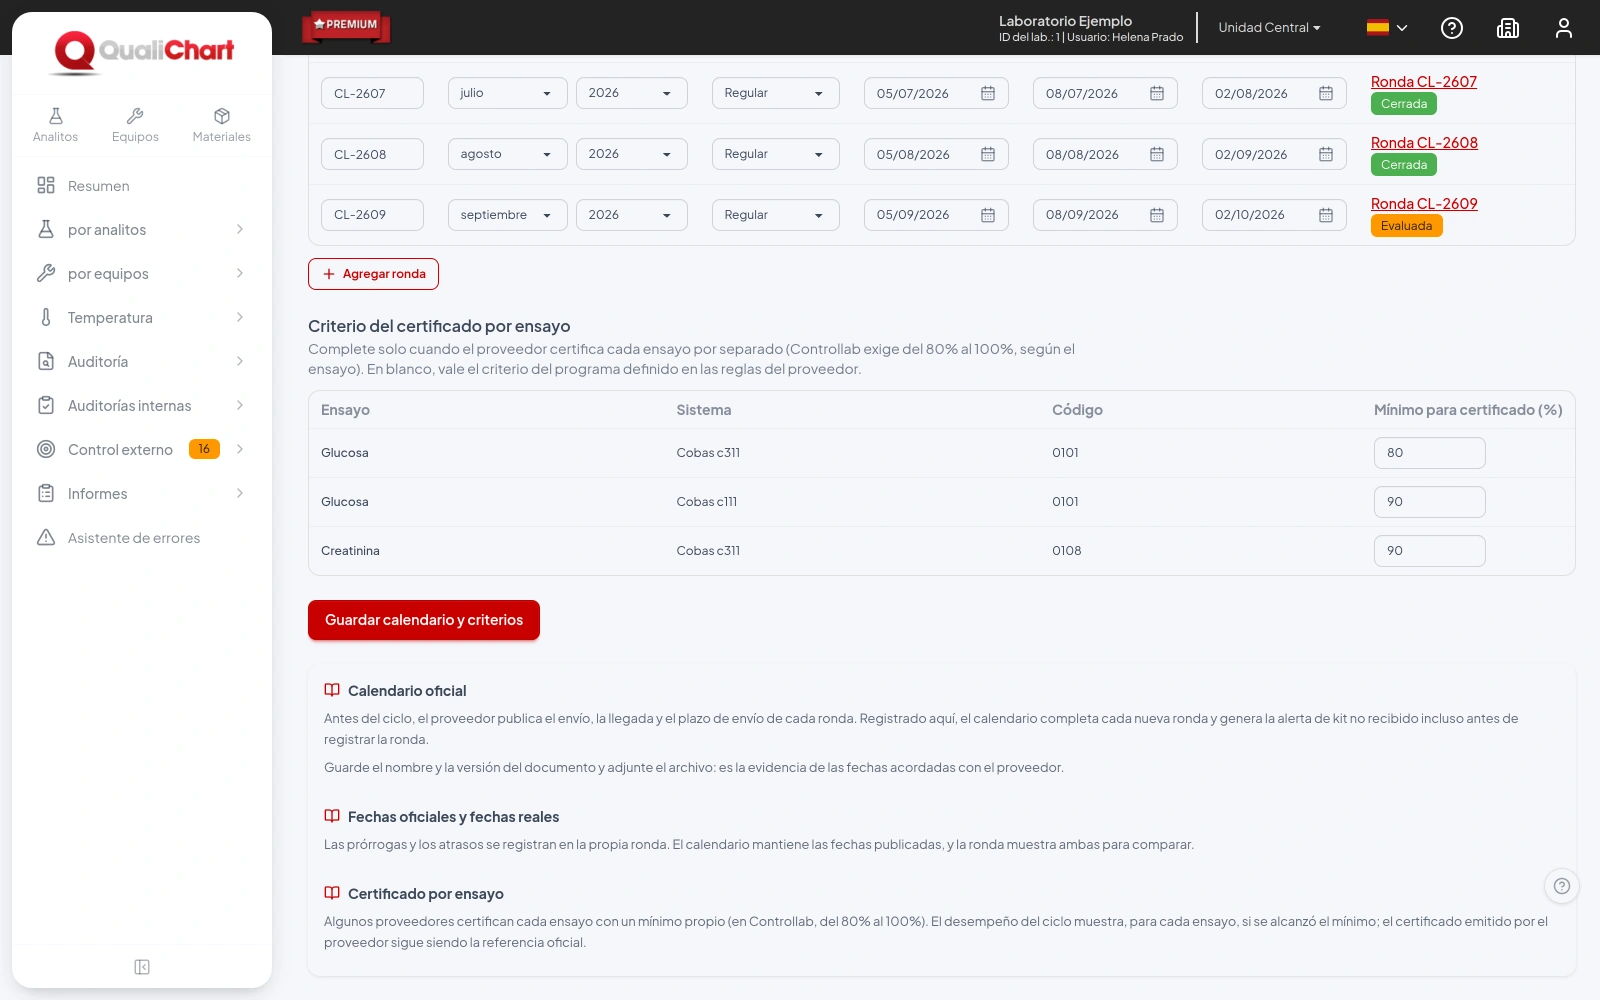The image size is (1600, 1000).
Task: Expand the Auditoría menu
Action: (142, 362)
